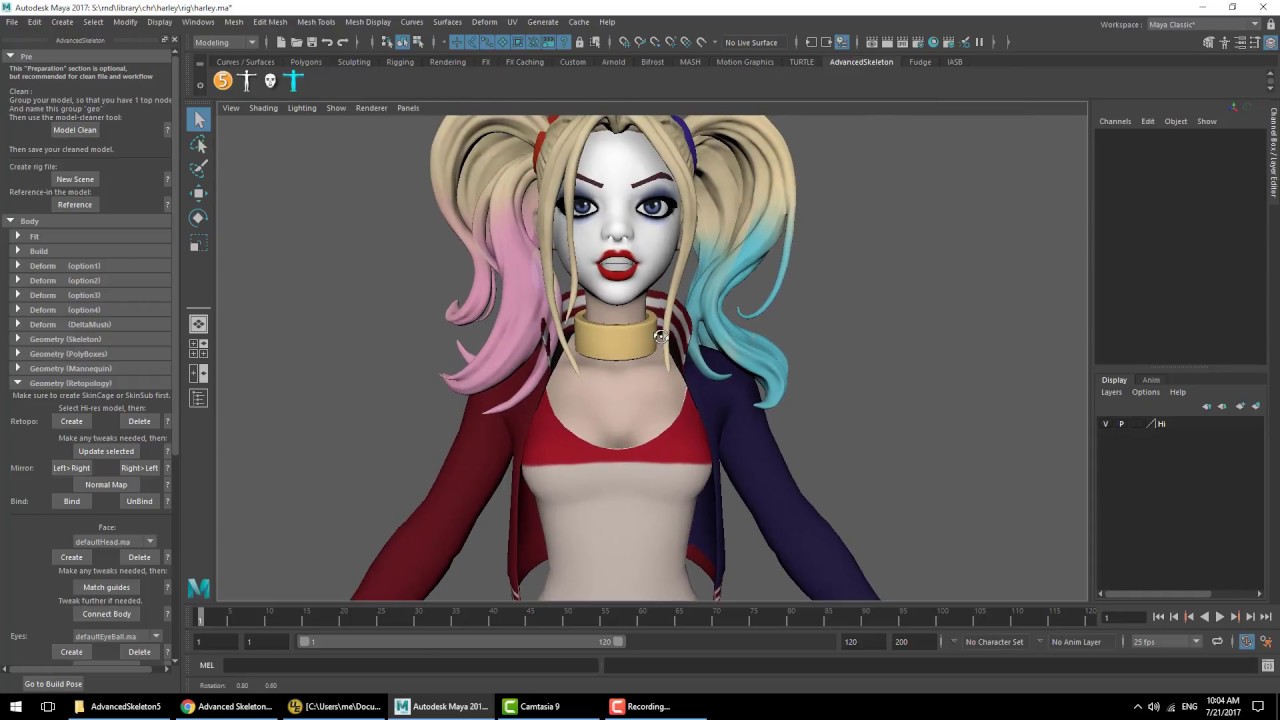Select the arrow Select tool in toolbox
The width and height of the screenshot is (1280, 720).
(198, 120)
